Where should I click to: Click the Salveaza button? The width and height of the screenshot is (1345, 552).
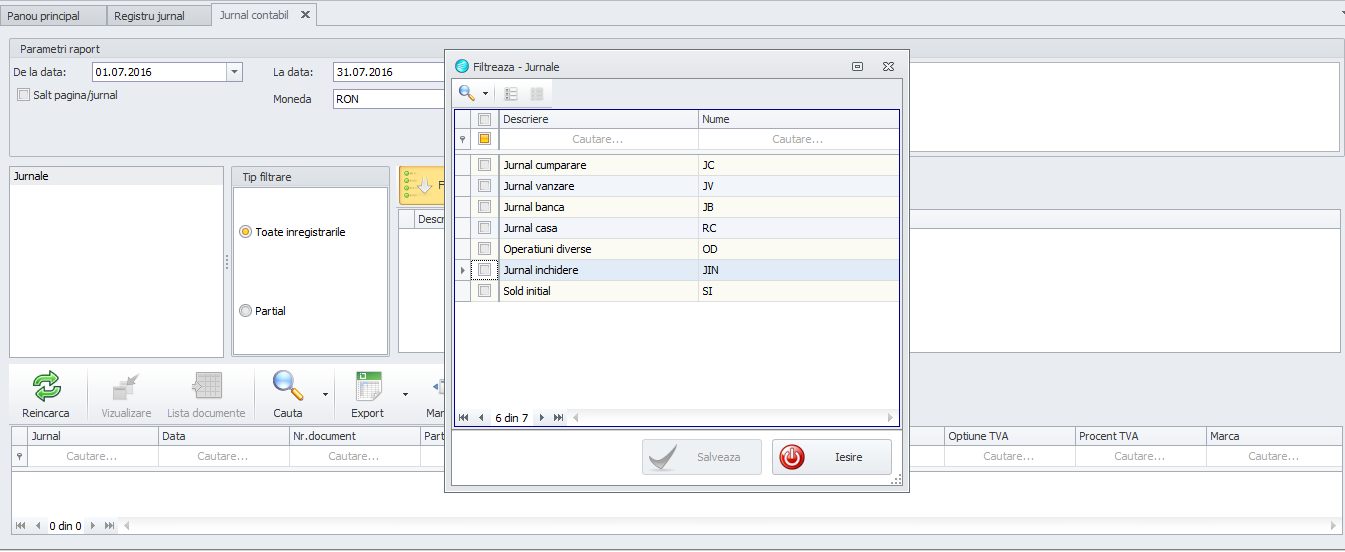701,457
